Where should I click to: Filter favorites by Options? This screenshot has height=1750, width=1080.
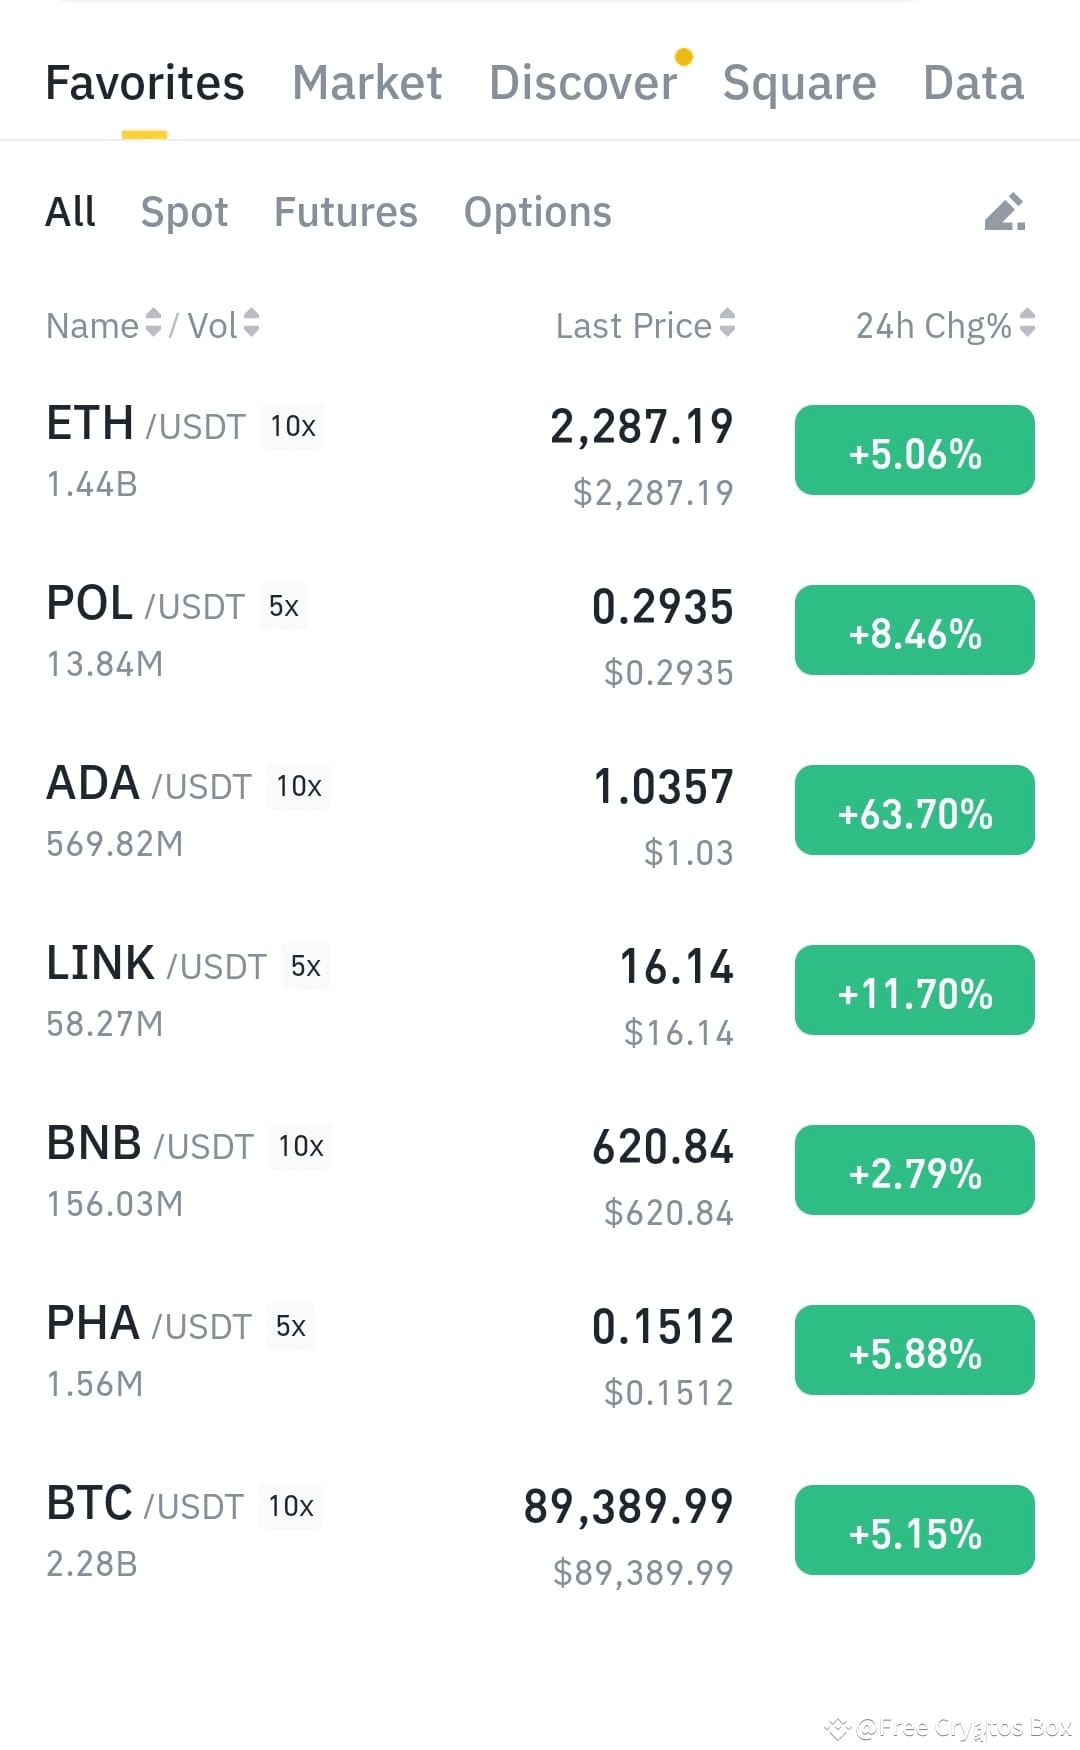tap(538, 212)
